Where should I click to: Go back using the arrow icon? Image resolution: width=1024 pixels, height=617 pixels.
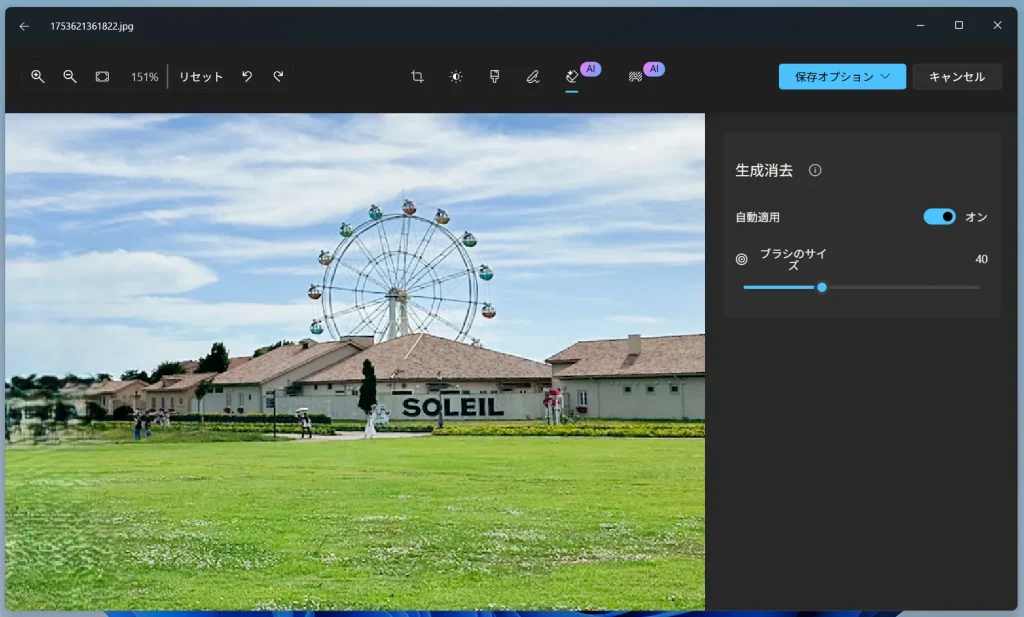click(24, 26)
